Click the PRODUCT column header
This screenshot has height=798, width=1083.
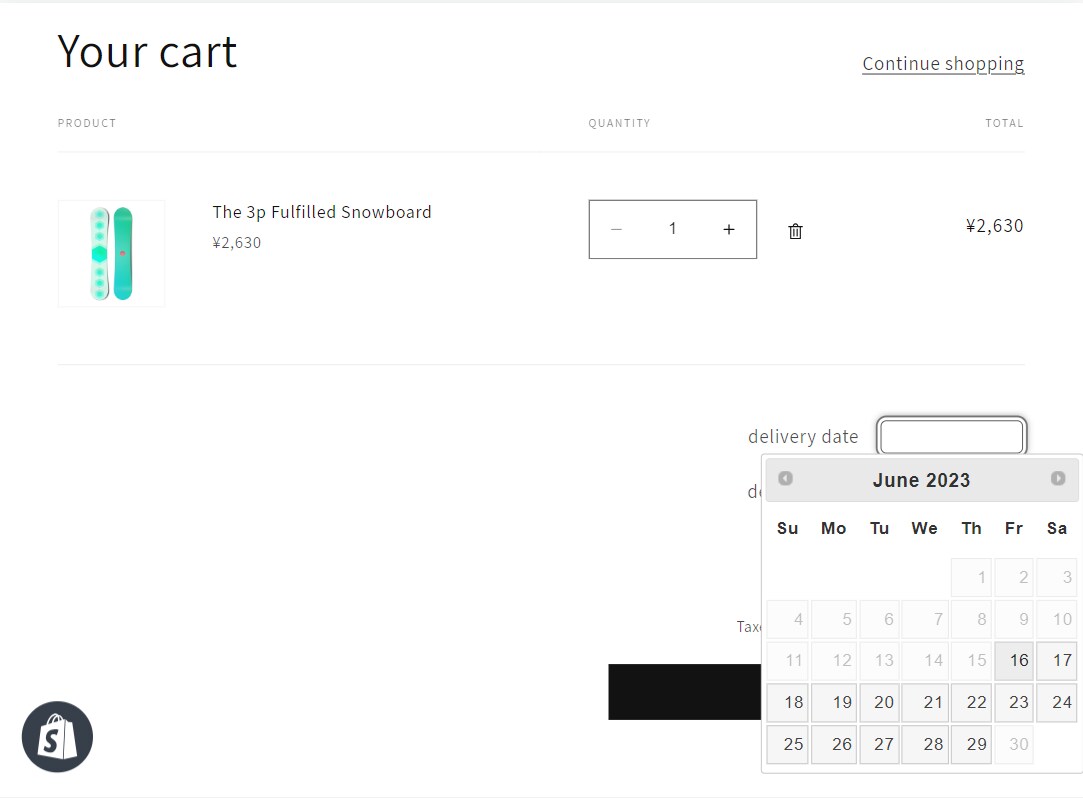pos(87,123)
